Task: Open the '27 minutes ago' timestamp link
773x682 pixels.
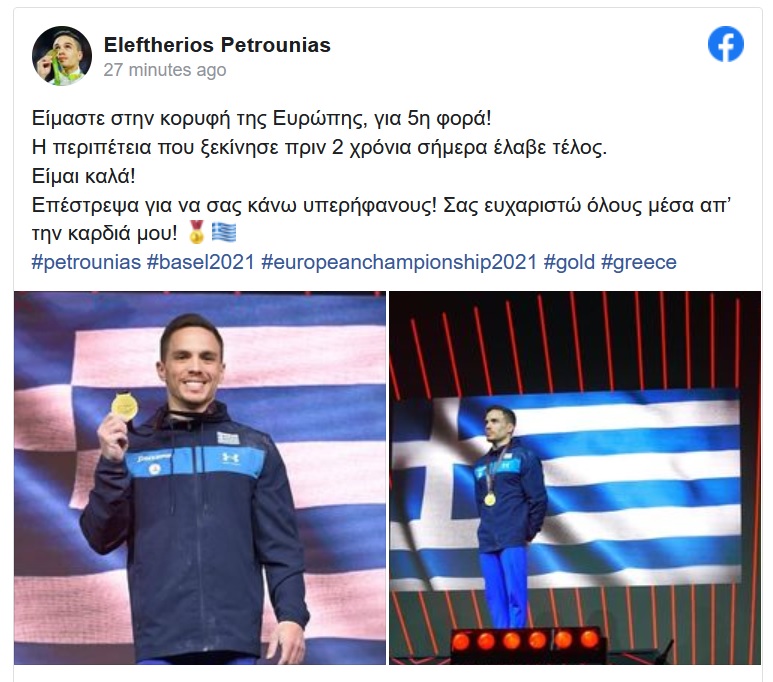Action: pyautogui.click(x=165, y=70)
